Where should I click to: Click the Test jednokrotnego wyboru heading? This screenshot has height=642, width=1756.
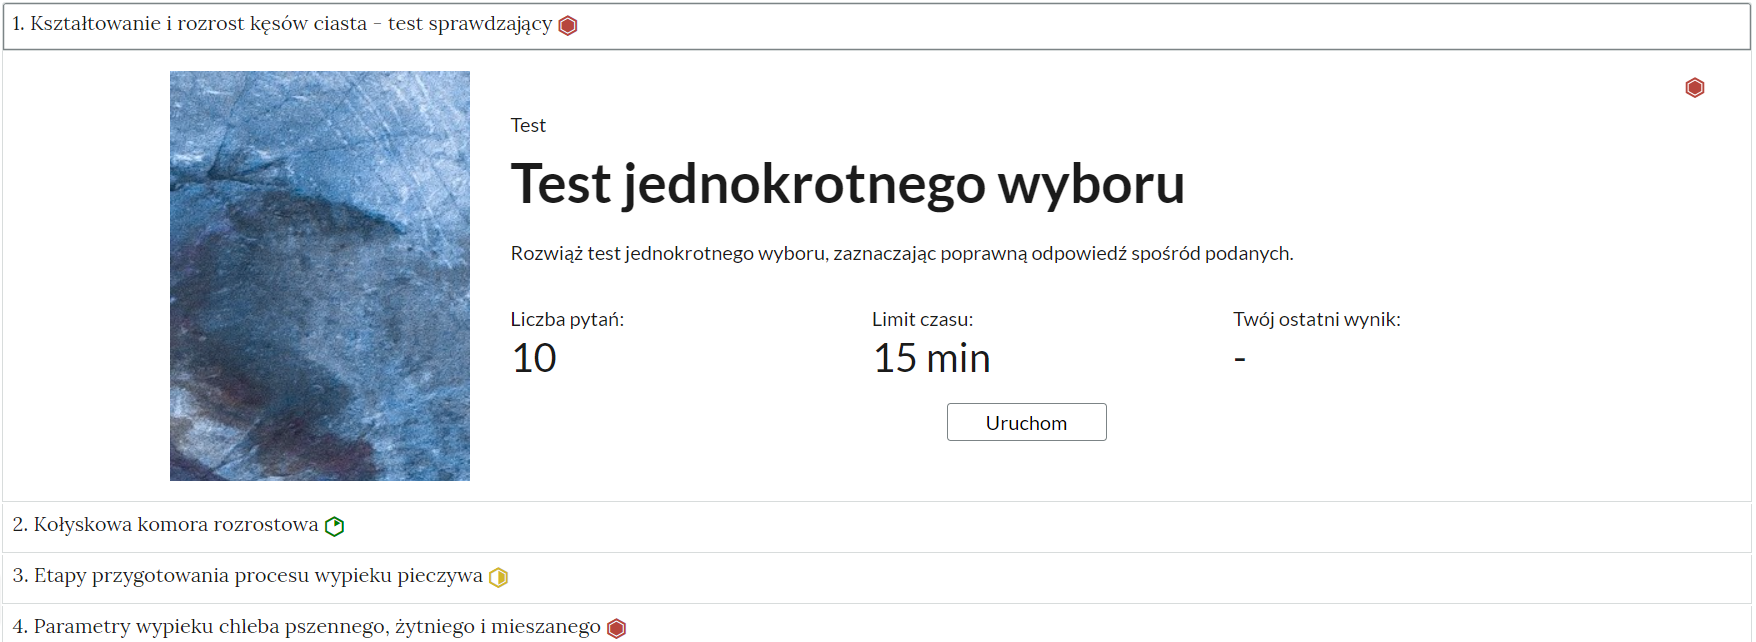[x=847, y=185]
